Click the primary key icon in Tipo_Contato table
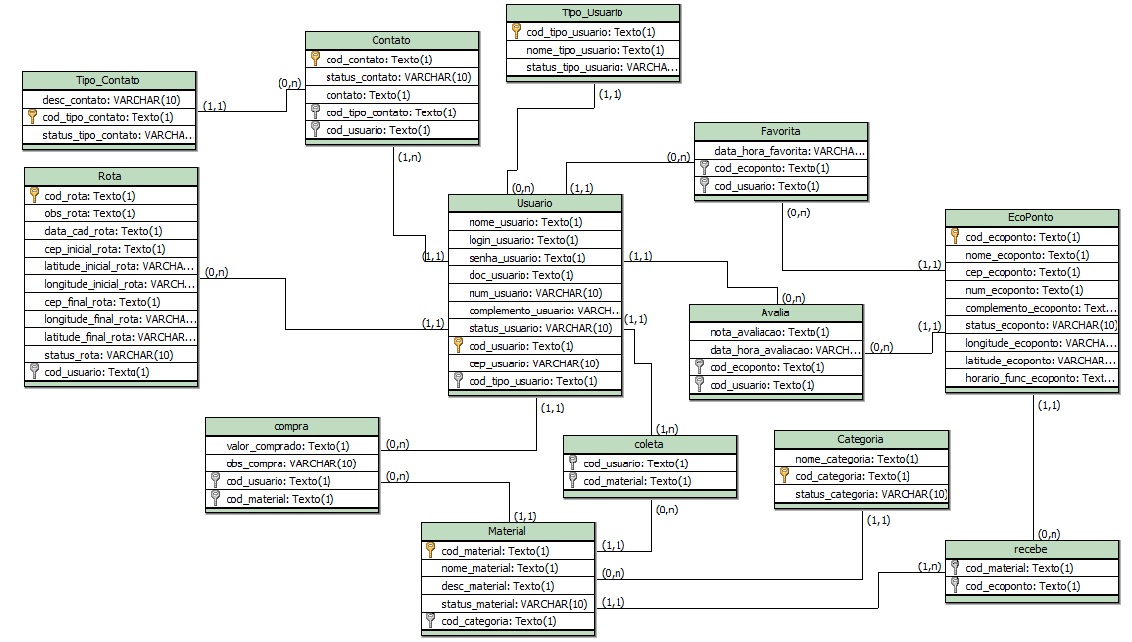 [32, 116]
